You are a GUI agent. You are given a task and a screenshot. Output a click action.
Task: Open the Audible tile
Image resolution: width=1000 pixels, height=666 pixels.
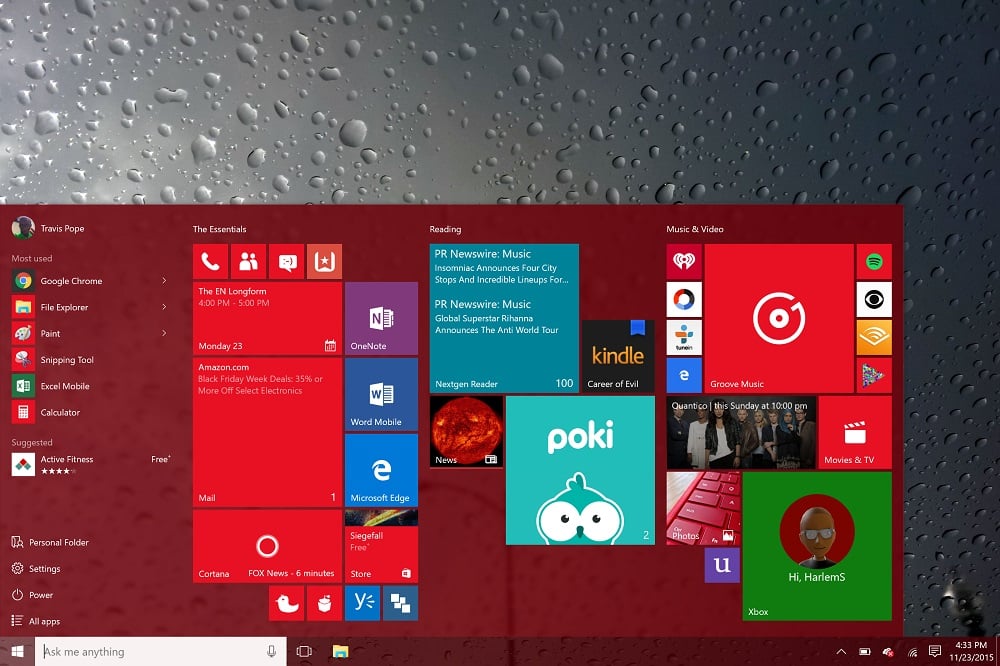[874, 337]
